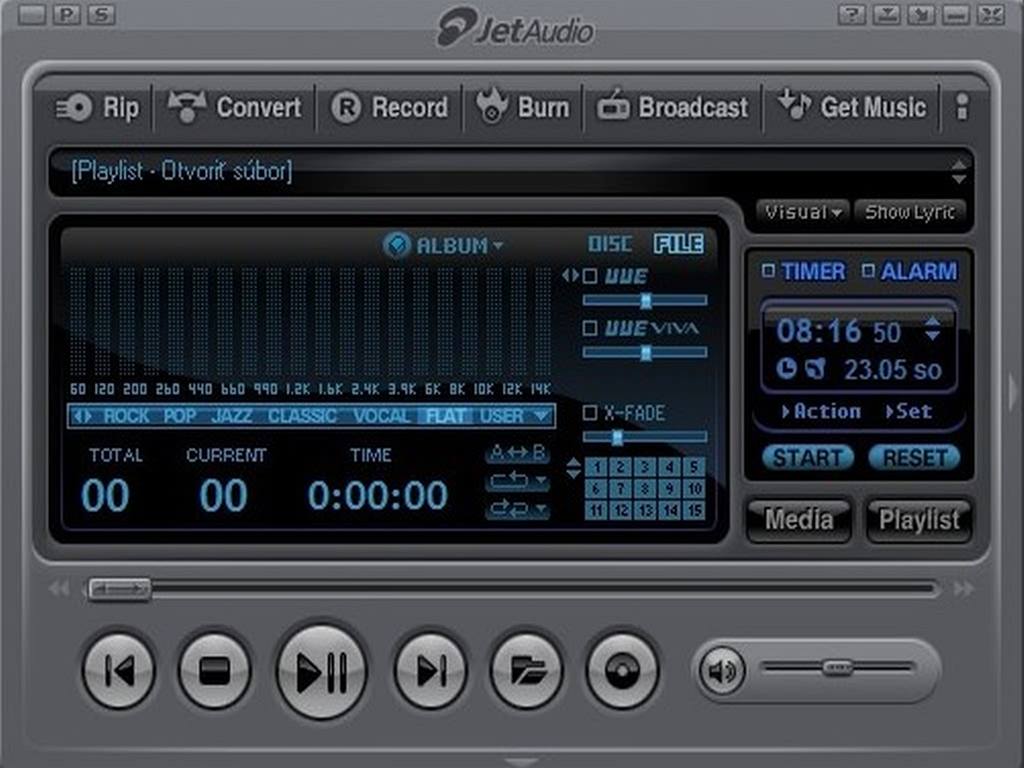Screen dimensions: 1024x768
Task: Expand the bottom panel arrow
Action: 521,761
